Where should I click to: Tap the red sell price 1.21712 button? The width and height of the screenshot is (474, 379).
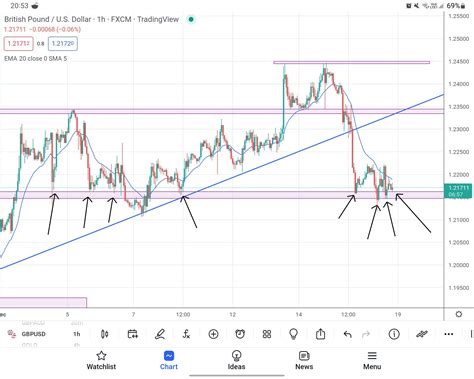[x=19, y=44]
